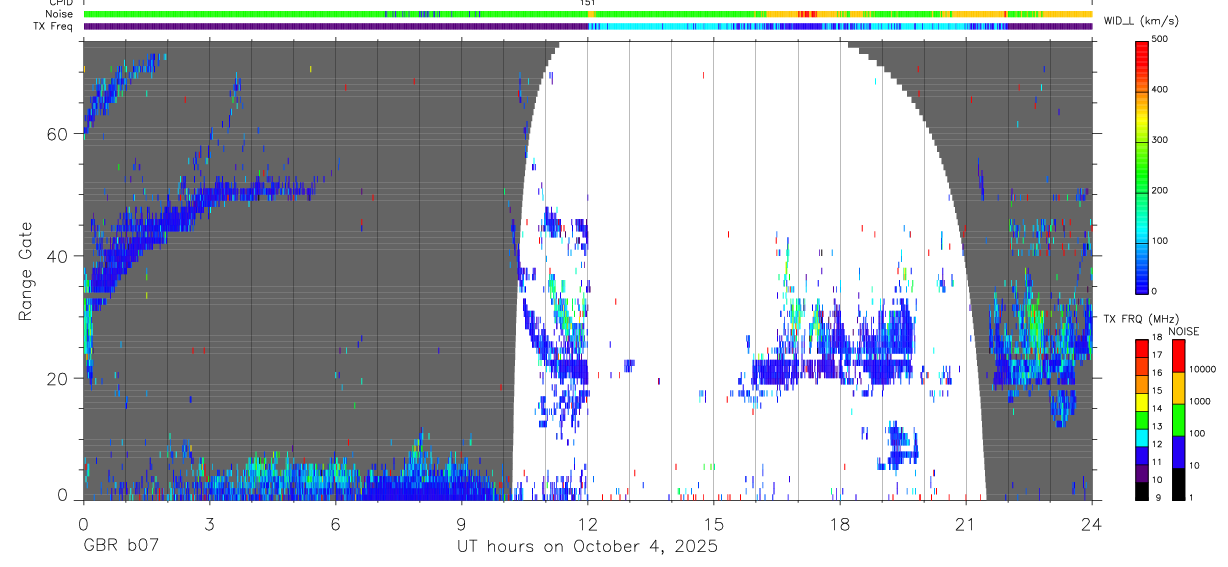Select the spectral width color scale bar

[x=1142, y=166]
